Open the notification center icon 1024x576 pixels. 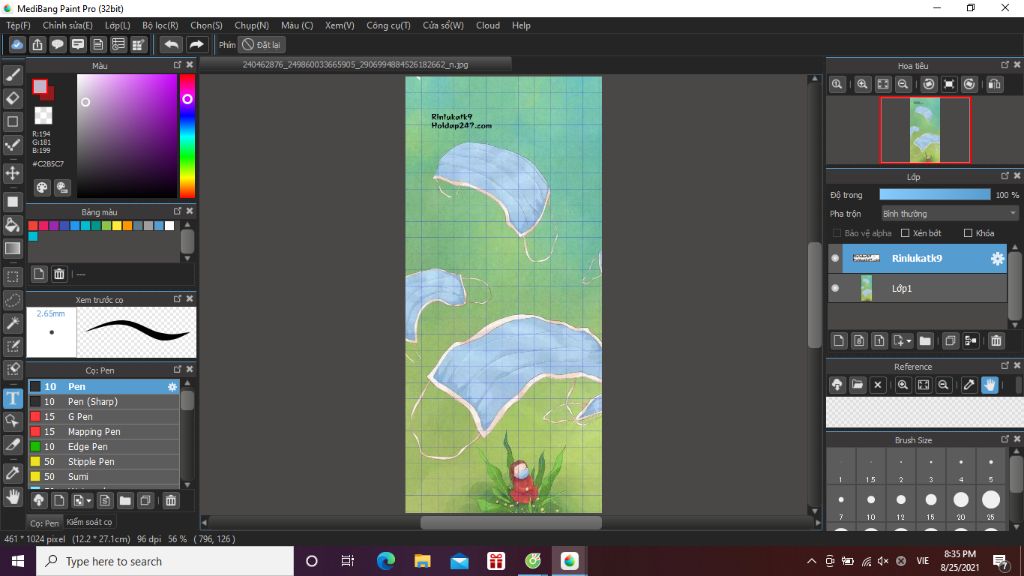pyautogui.click(x=999, y=561)
